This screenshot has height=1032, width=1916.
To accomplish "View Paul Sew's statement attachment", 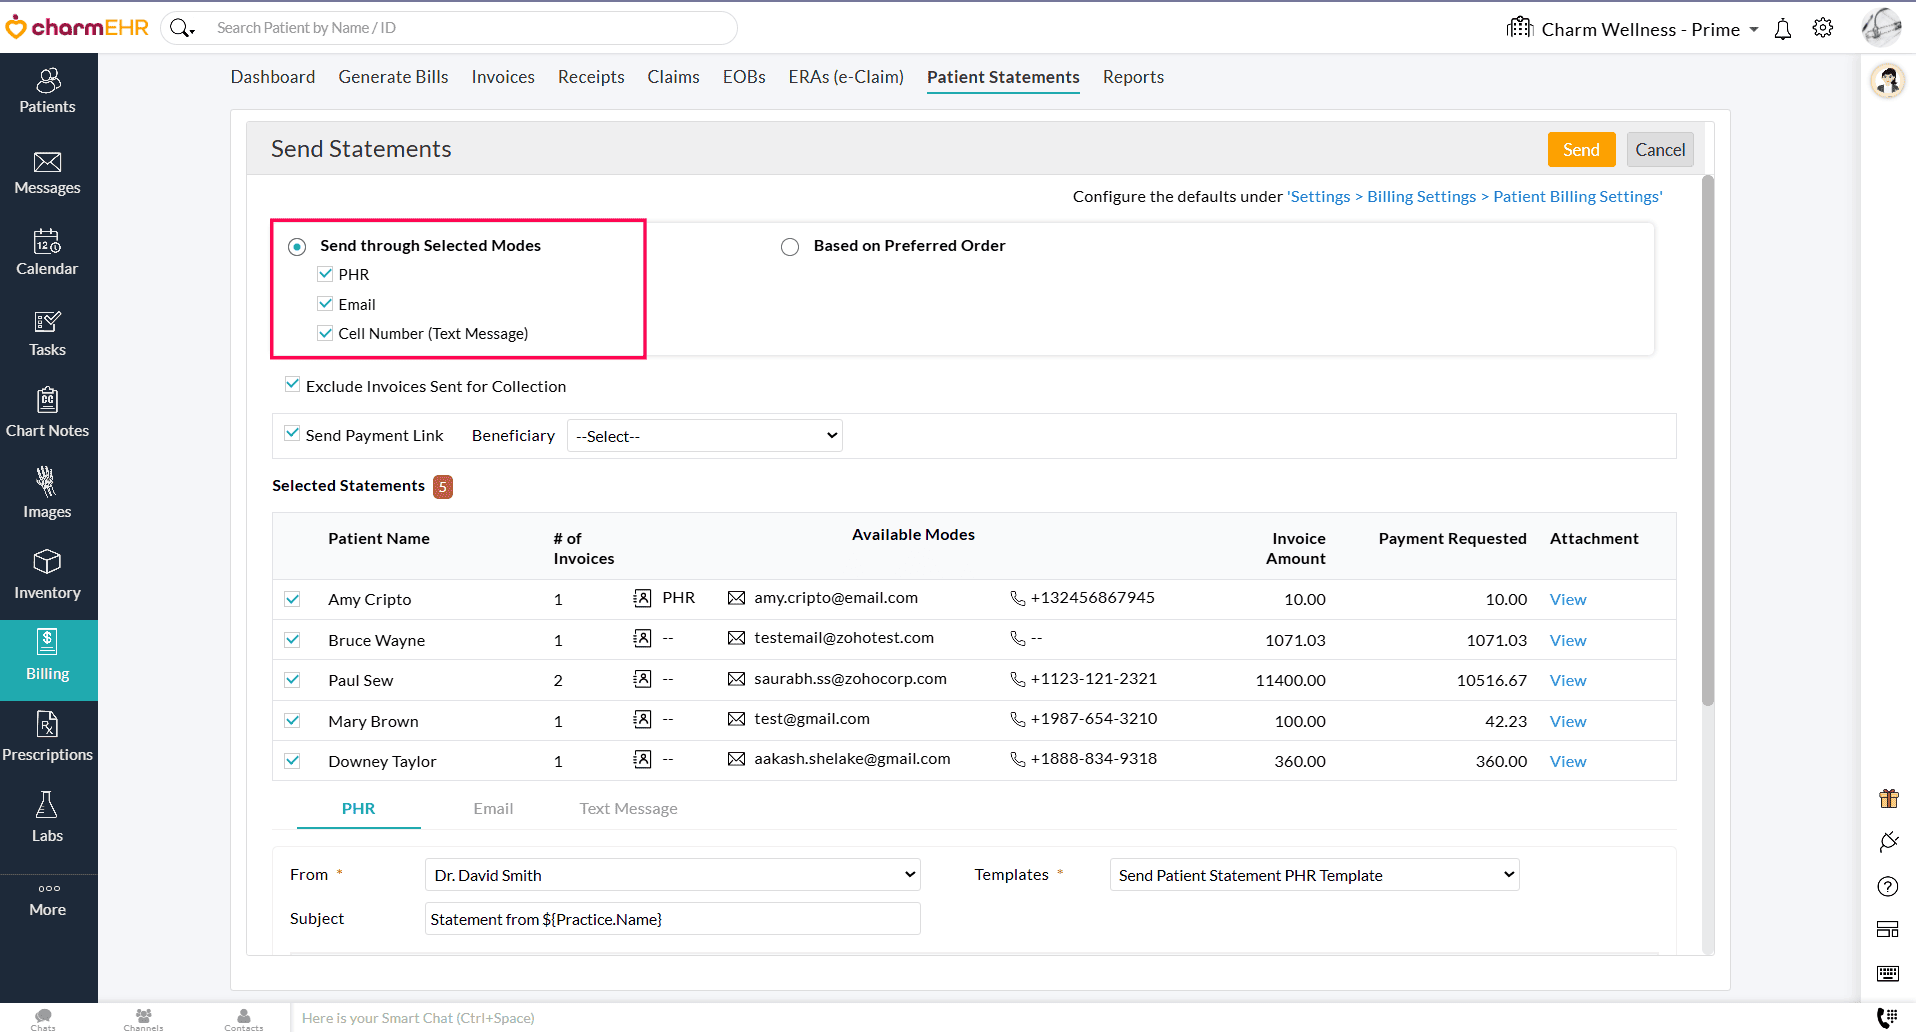I will 1567,681.
